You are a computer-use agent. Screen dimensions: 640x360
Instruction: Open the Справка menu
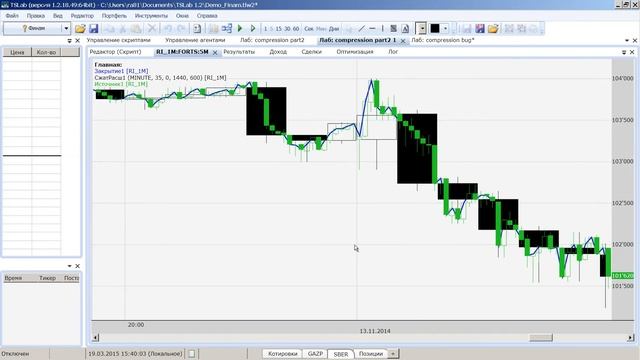point(207,16)
